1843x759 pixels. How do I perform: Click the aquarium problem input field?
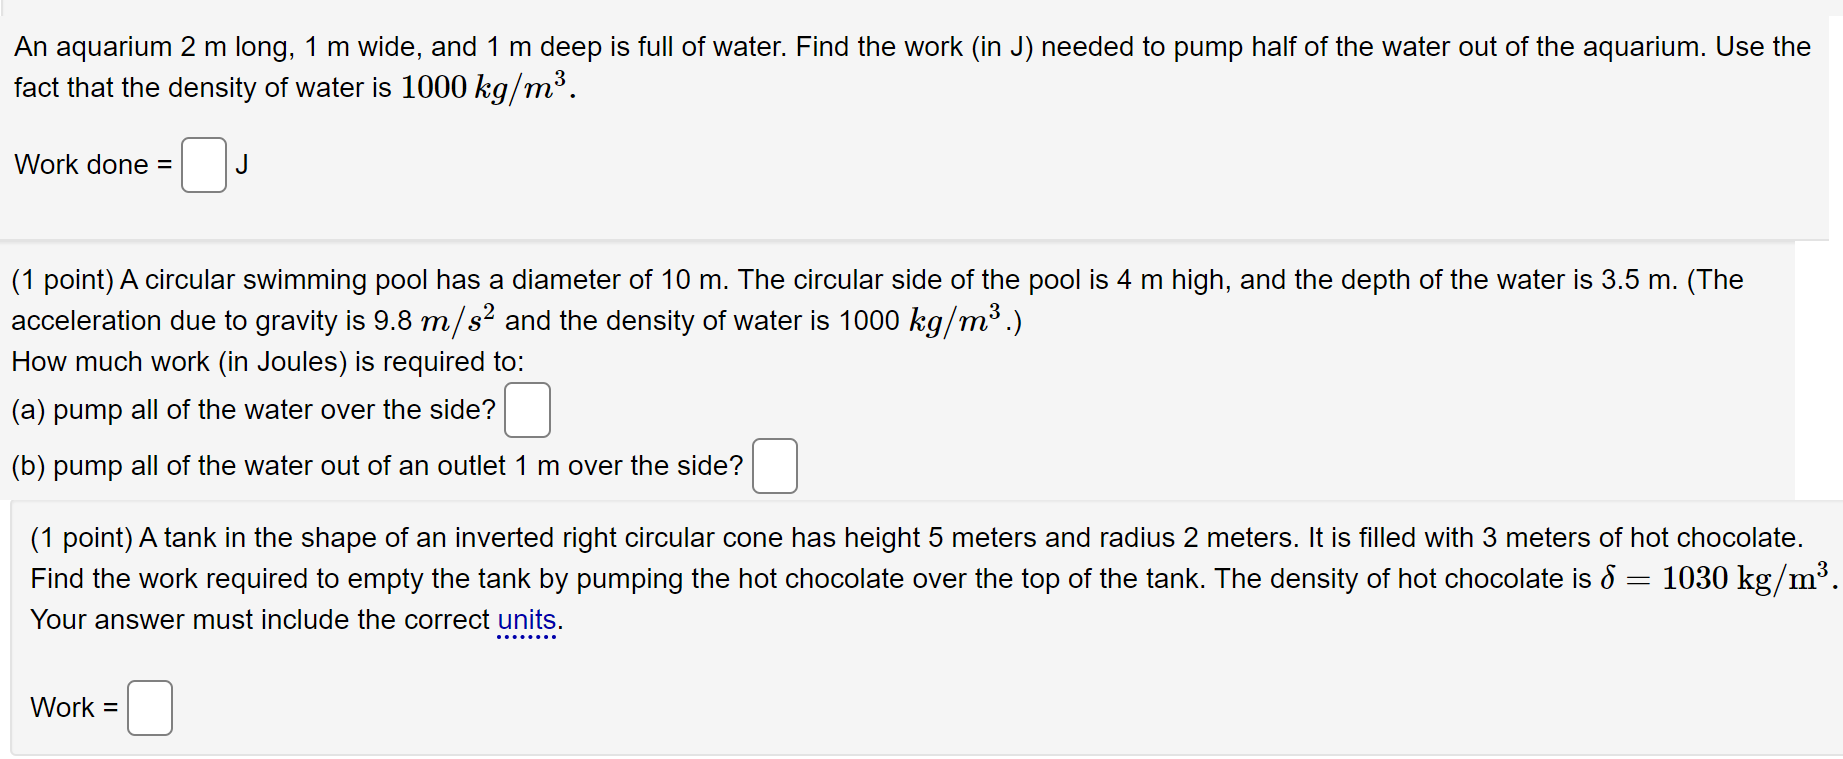pos(203,166)
